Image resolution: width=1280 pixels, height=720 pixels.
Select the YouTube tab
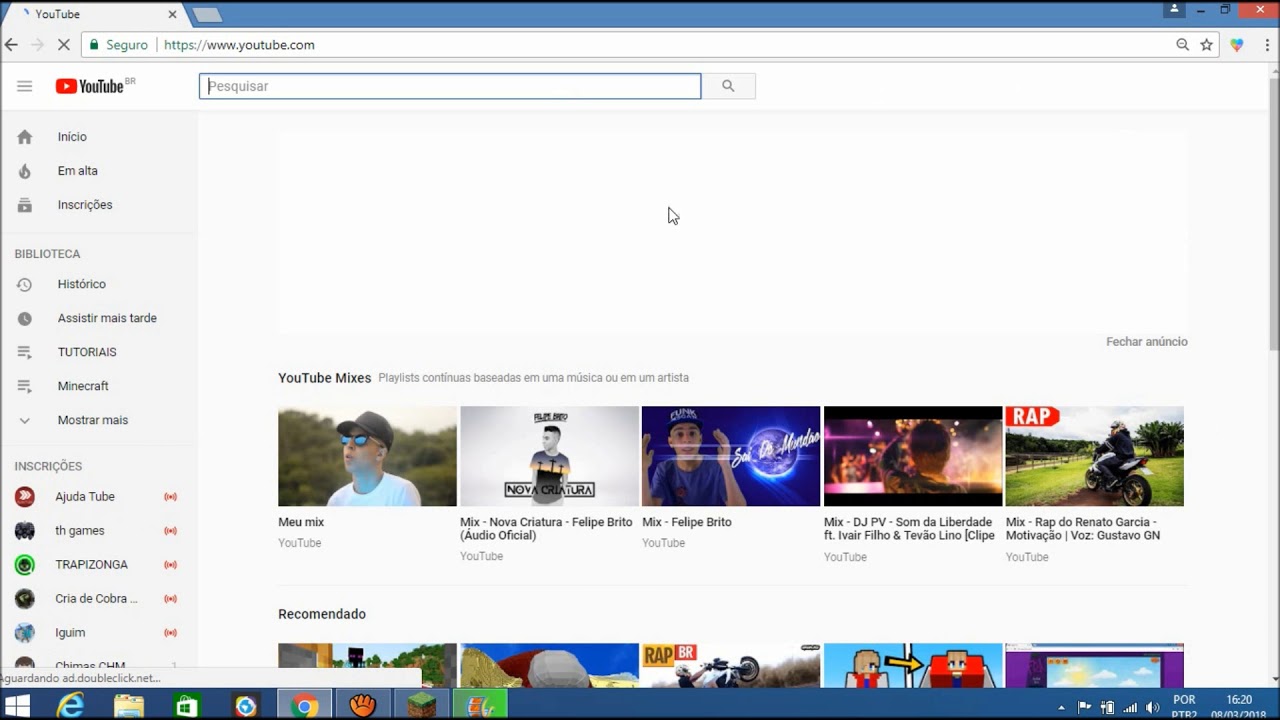tap(95, 15)
